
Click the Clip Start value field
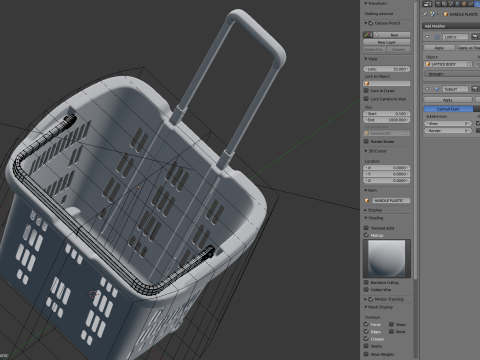click(x=387, y=114)
